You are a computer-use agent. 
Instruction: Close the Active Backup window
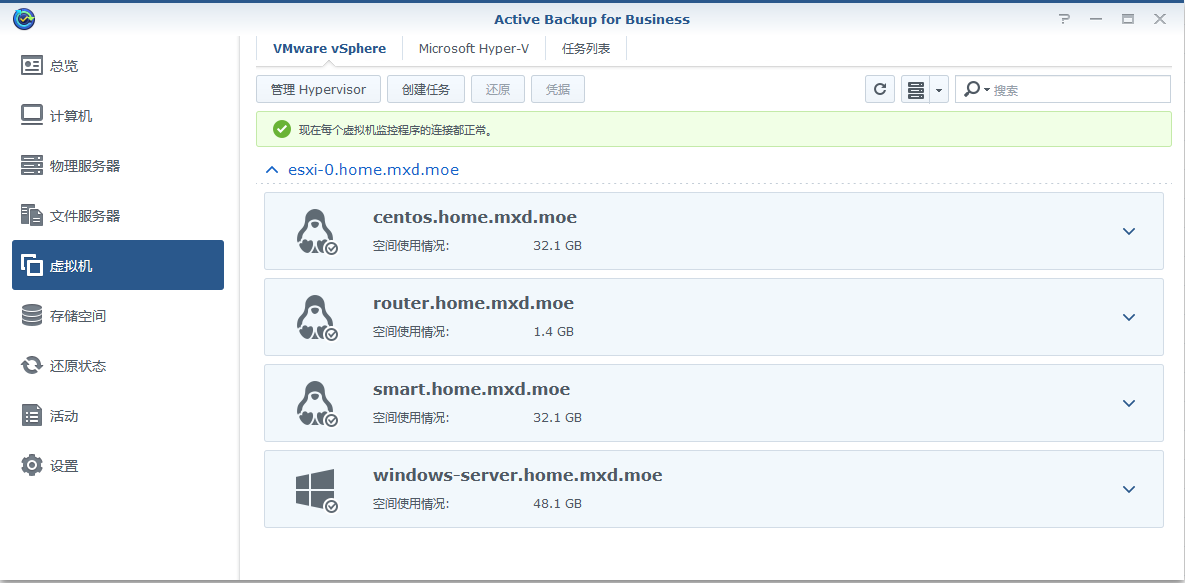pyautogui.click(x=1160, y=19)
